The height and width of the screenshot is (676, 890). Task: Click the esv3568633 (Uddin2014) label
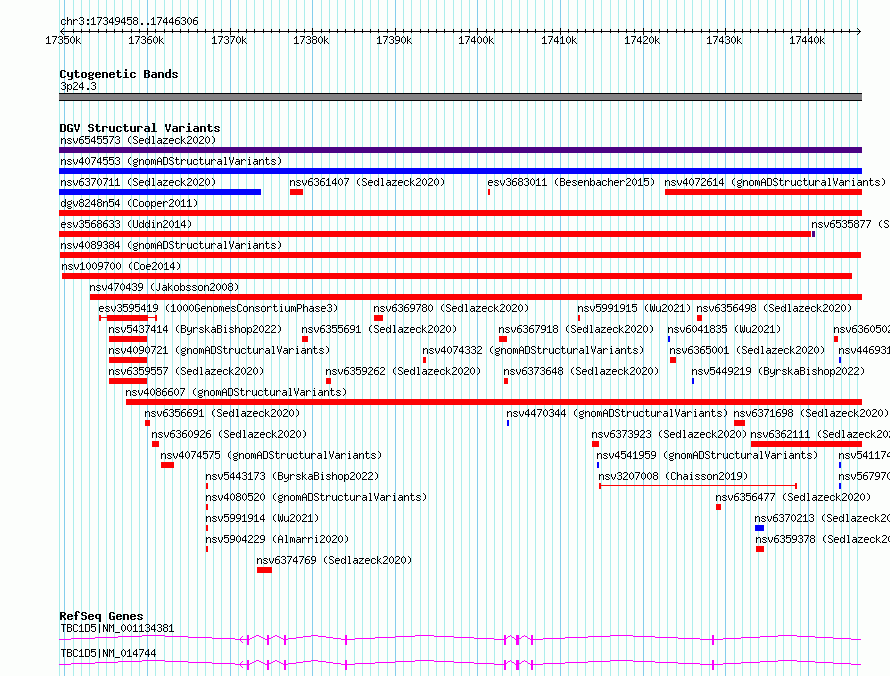(x=126, y=224)
